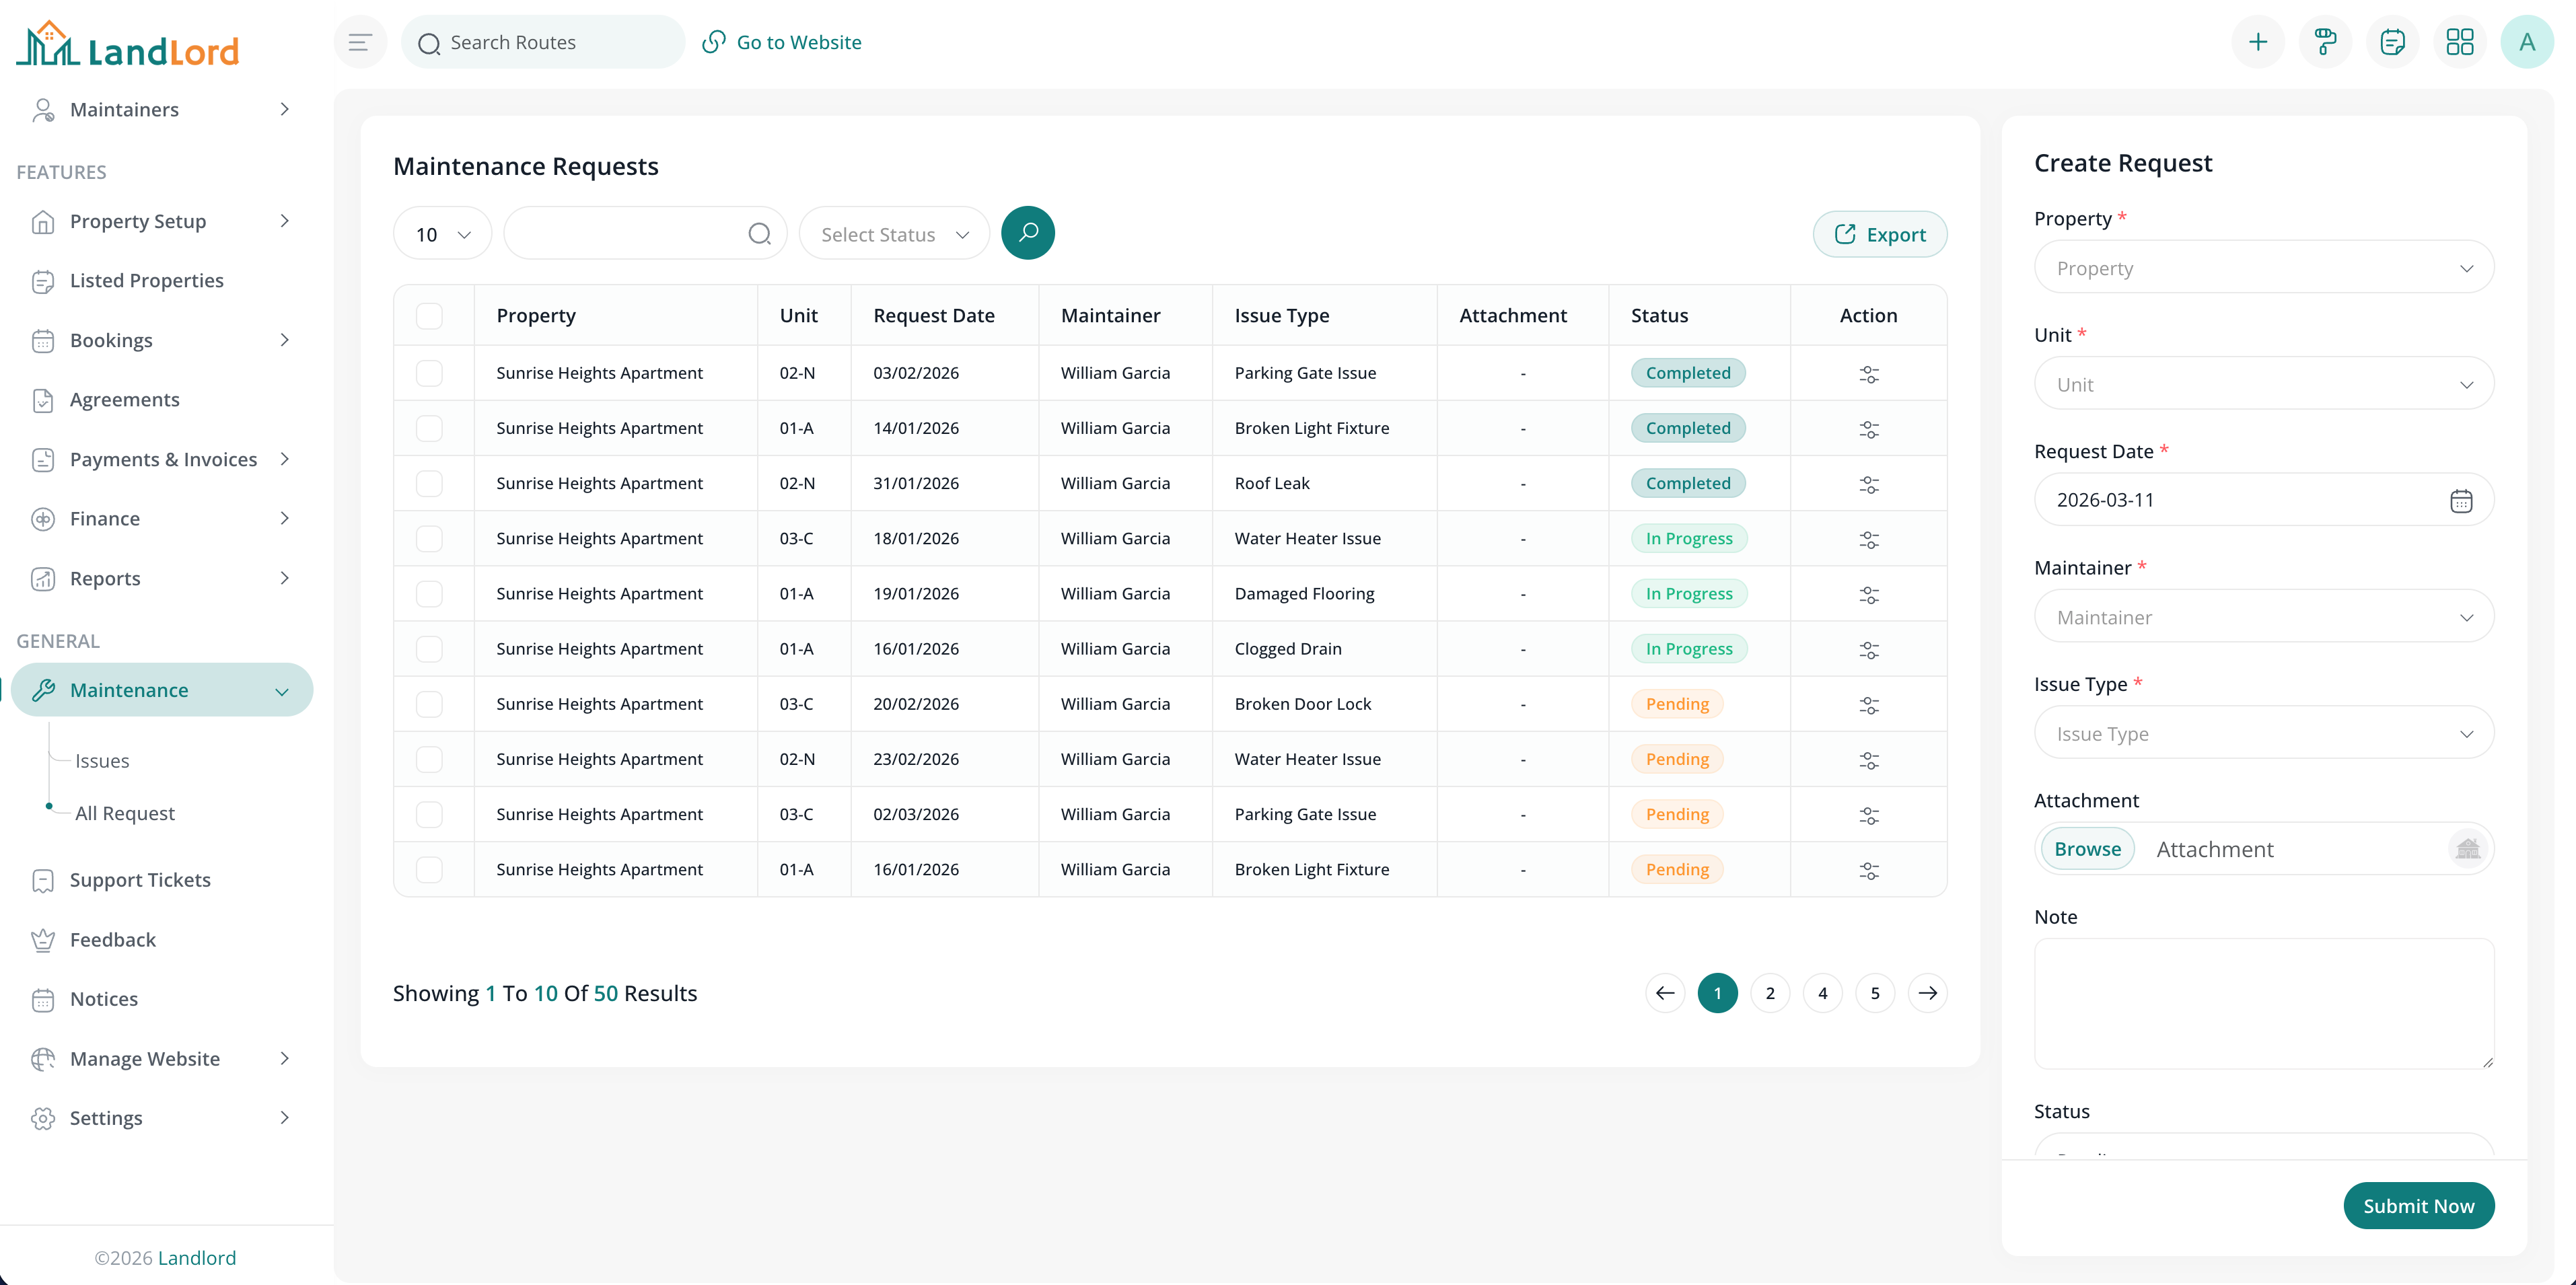This screenshot has width=2576, height=1285.
Task: Open calendar picker in Request Date field
Action: point(2460,500)
